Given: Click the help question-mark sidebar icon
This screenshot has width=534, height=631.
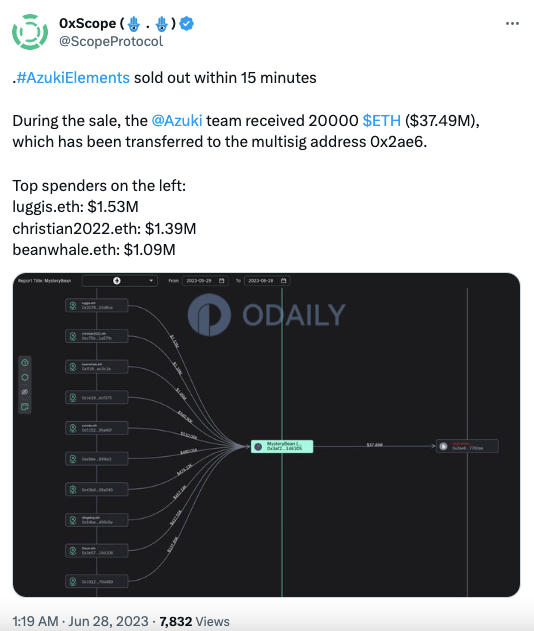Looking at the screenshot, I should [25, 363].
